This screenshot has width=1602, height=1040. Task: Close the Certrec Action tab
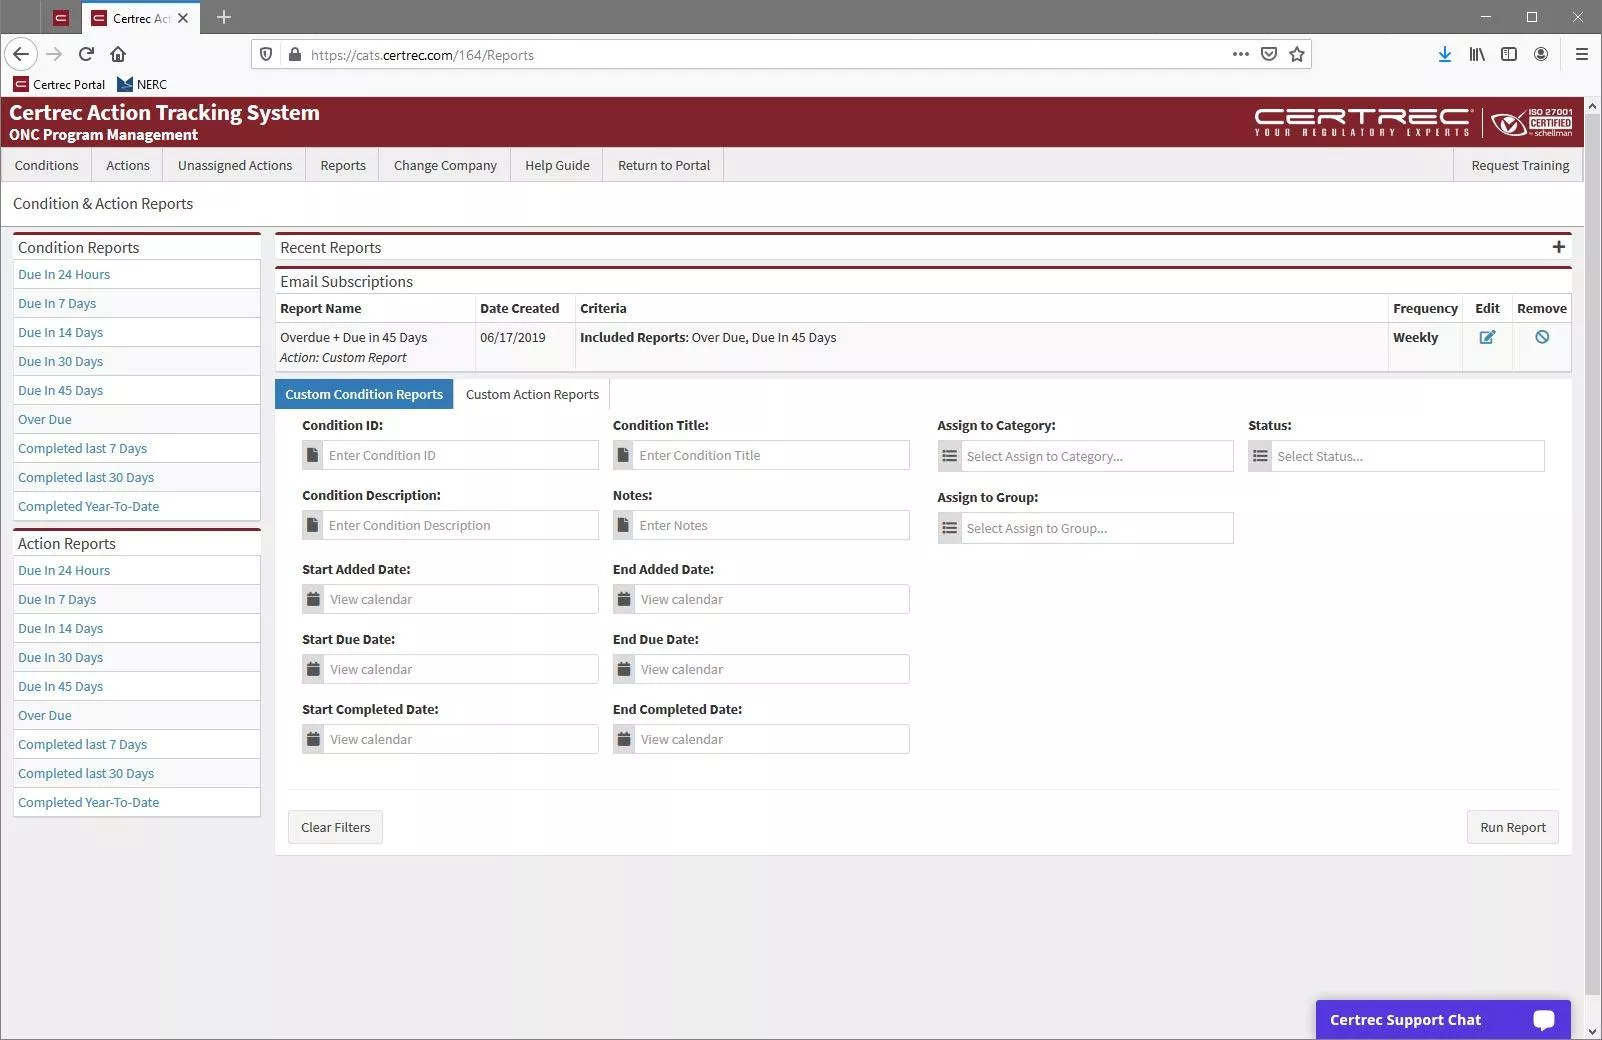(x=183, y=18)
